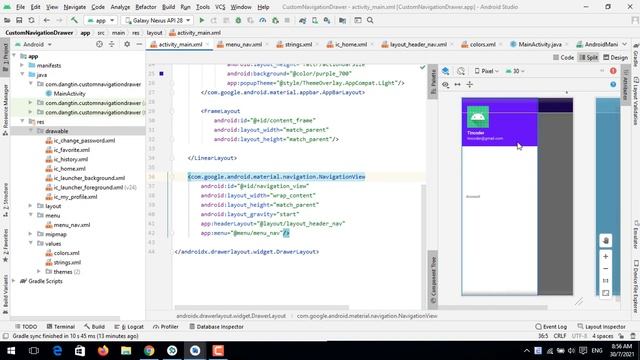Switch to colors.xml editor tab
The image size is (640, 360).
[x=482, y=44]
